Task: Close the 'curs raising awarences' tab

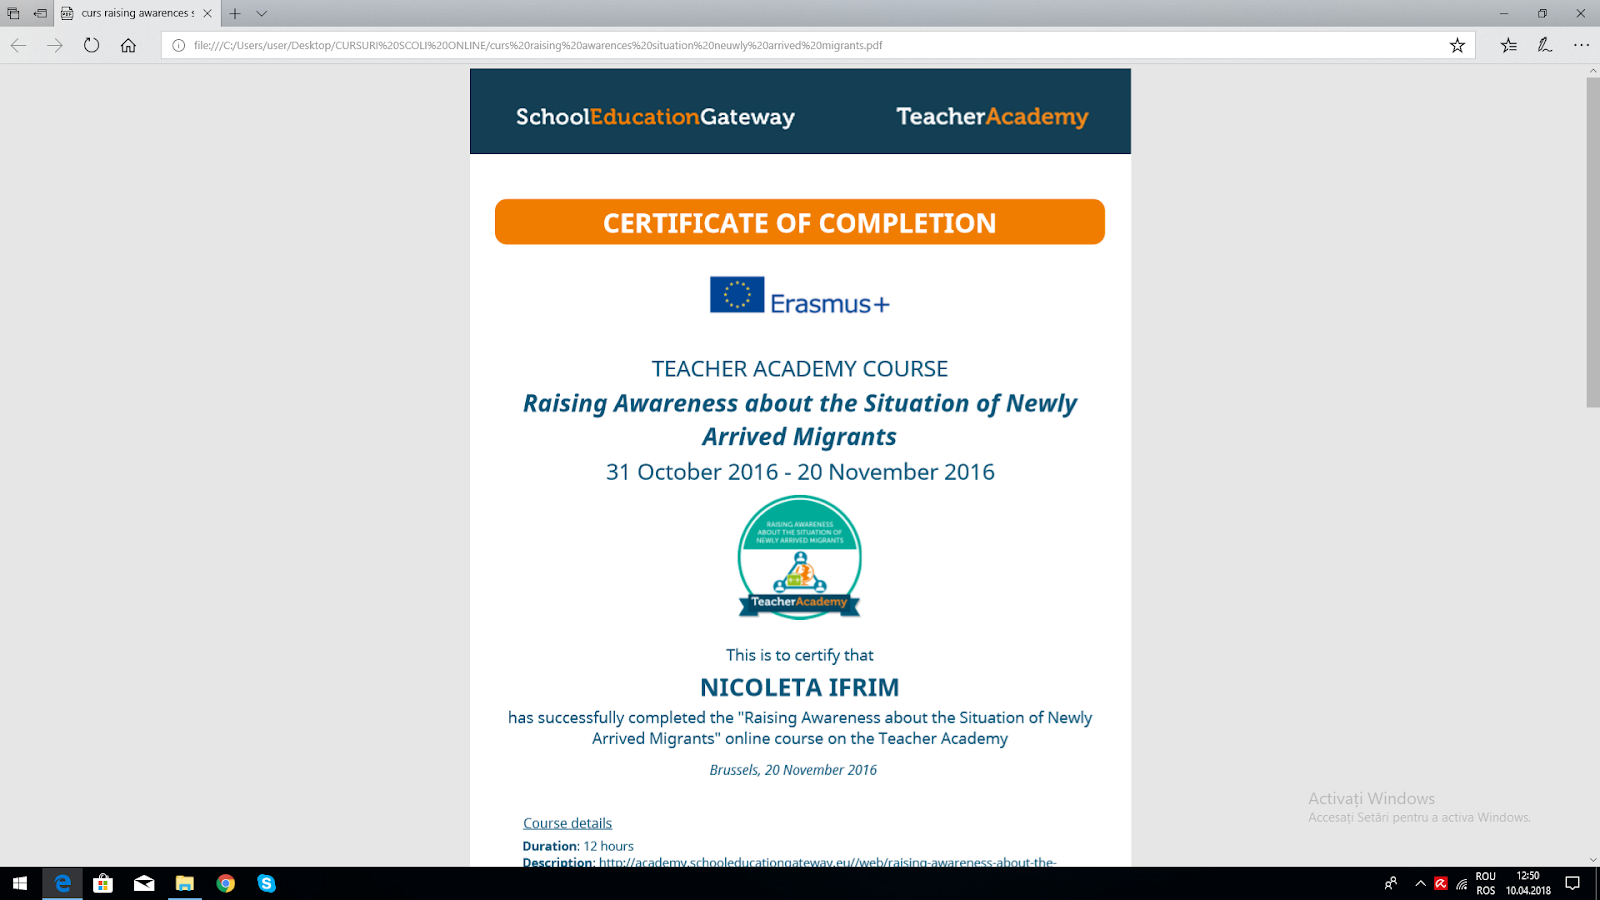Action: click(x=207, y=13)
